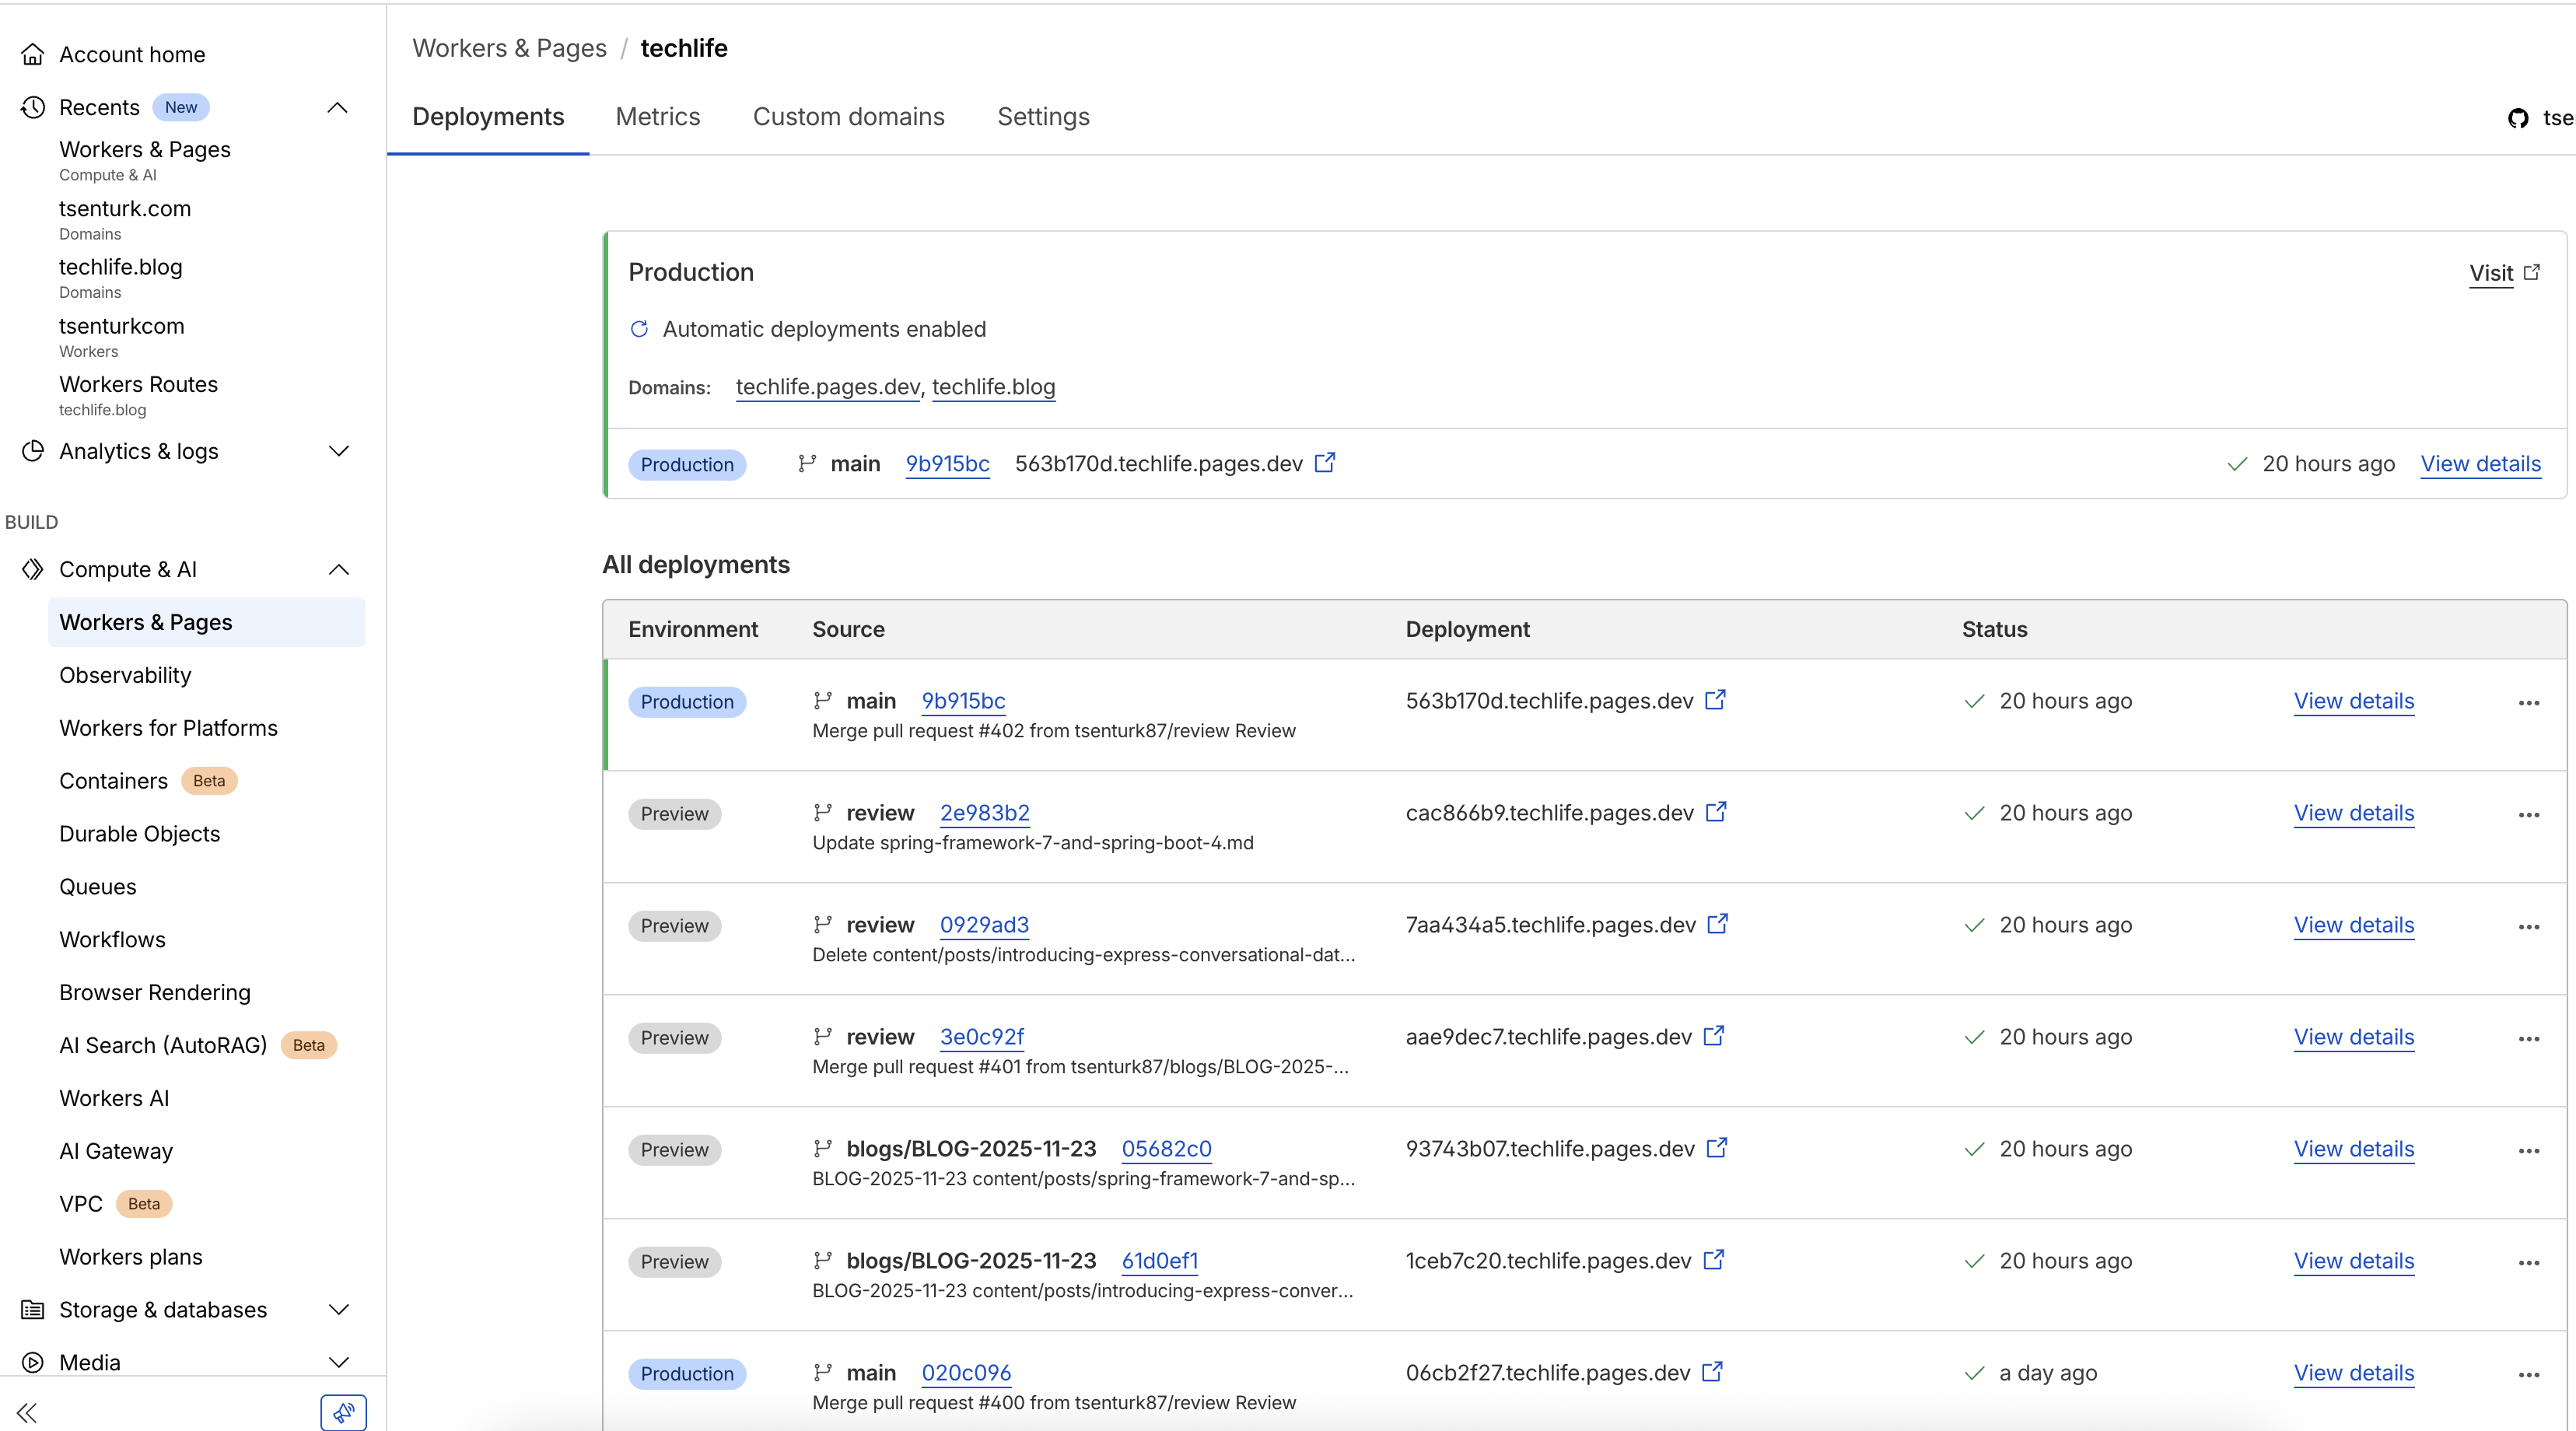This screenshot has height=1431, width=2576.
Task: Collapse the sidebar with the double-arrow icon
Action: click(x=27, y=1412)
